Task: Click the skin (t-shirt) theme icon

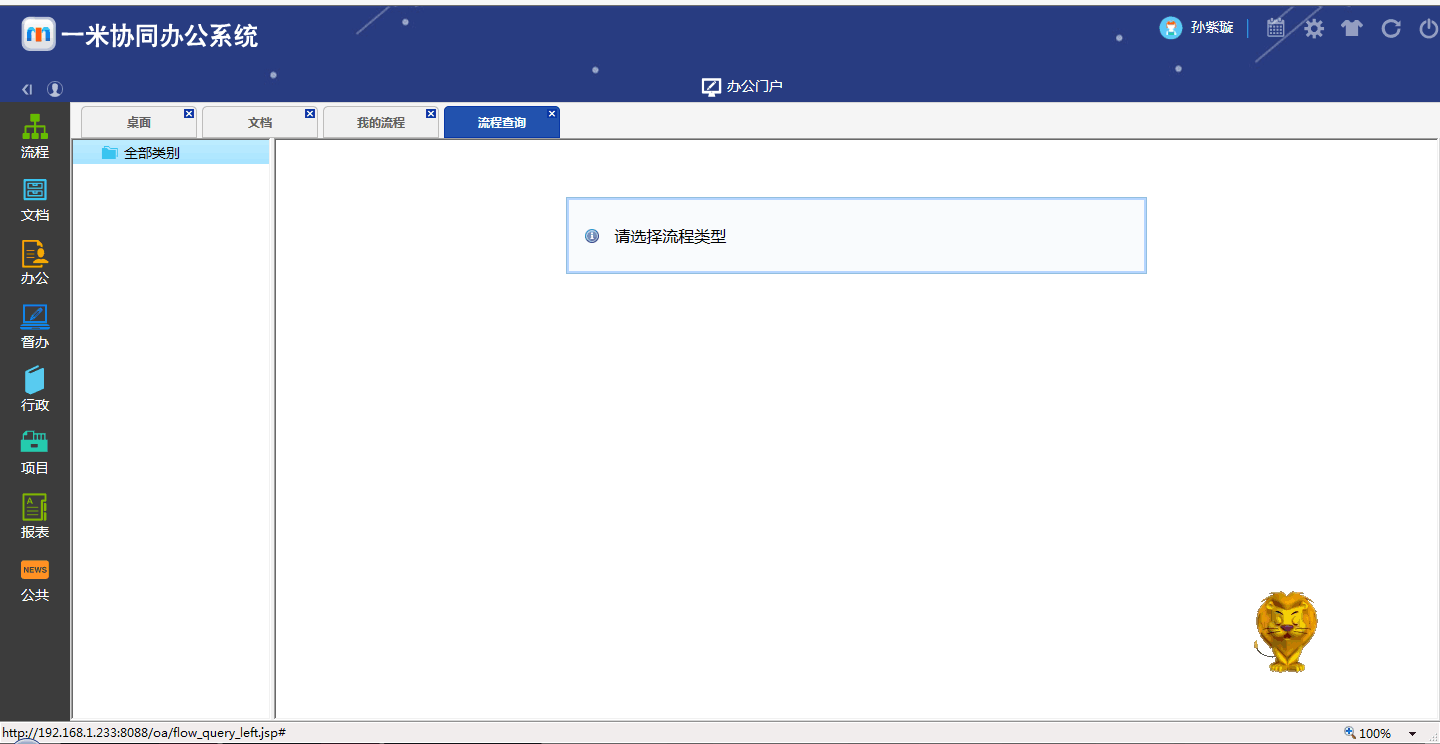Action: point(1352,28)
